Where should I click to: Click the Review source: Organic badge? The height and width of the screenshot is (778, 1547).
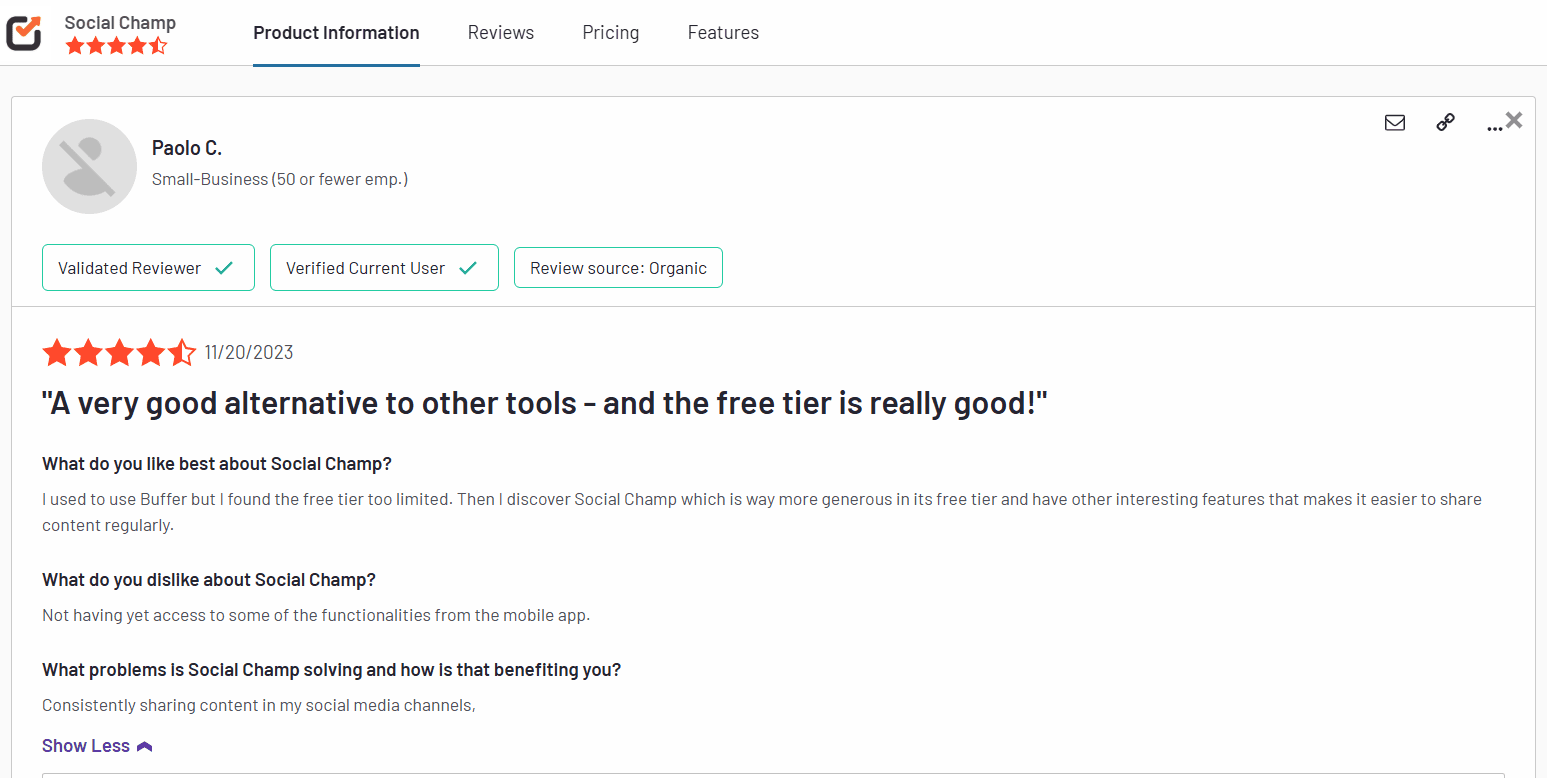coord(618,267)
